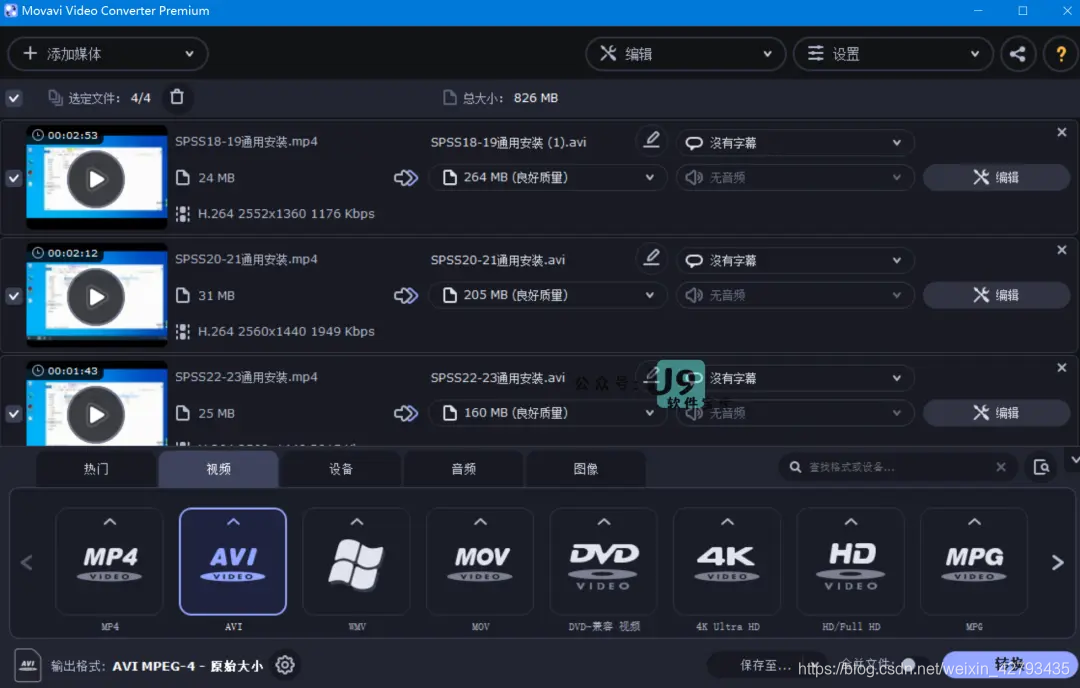Screen dimensions: 1080x688
Task: Remove SPSS20-21通用安装.mp4 from the list
Action: [x=1061, y=250]
